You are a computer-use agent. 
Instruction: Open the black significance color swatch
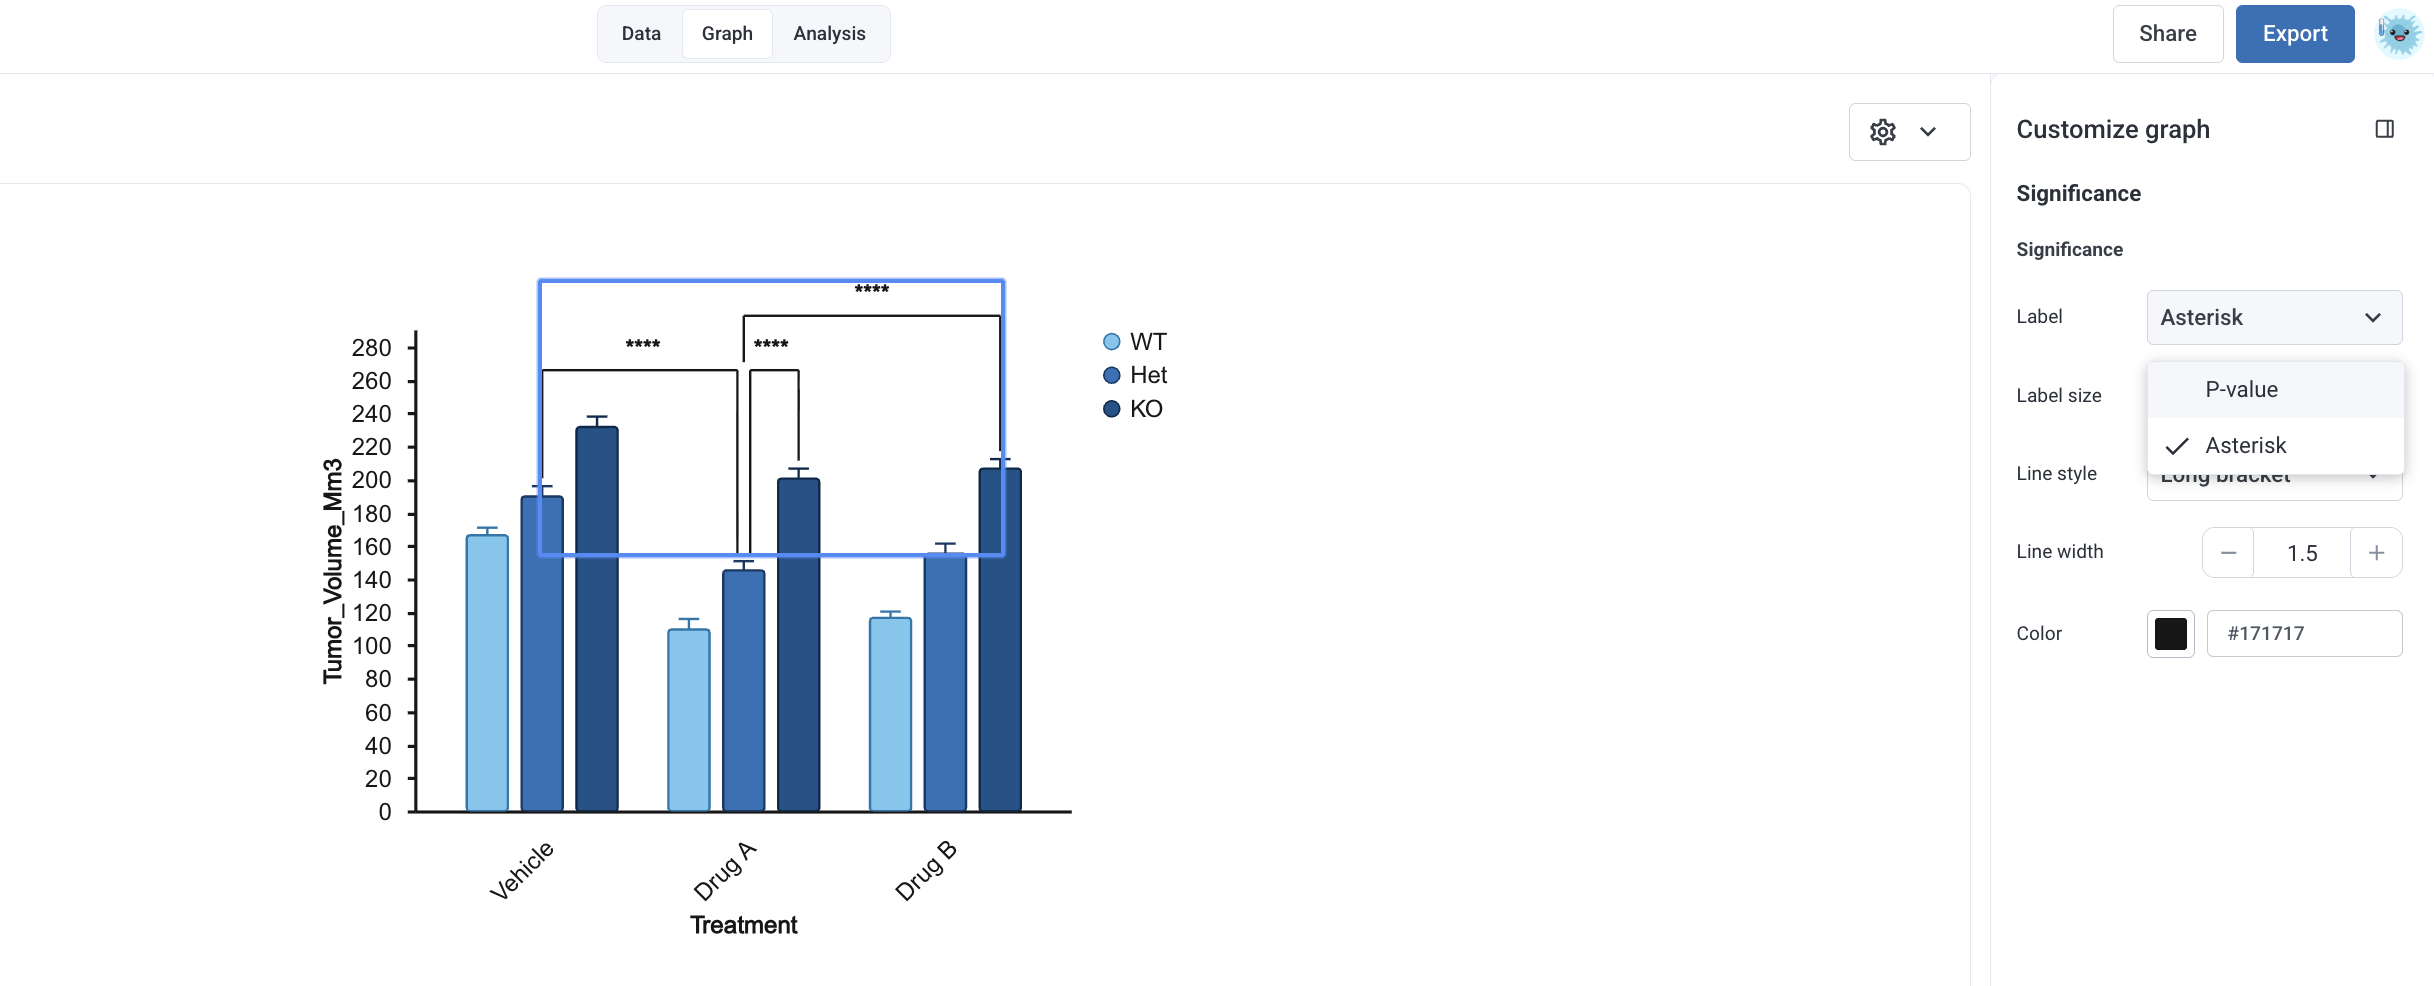(2171, 634)
